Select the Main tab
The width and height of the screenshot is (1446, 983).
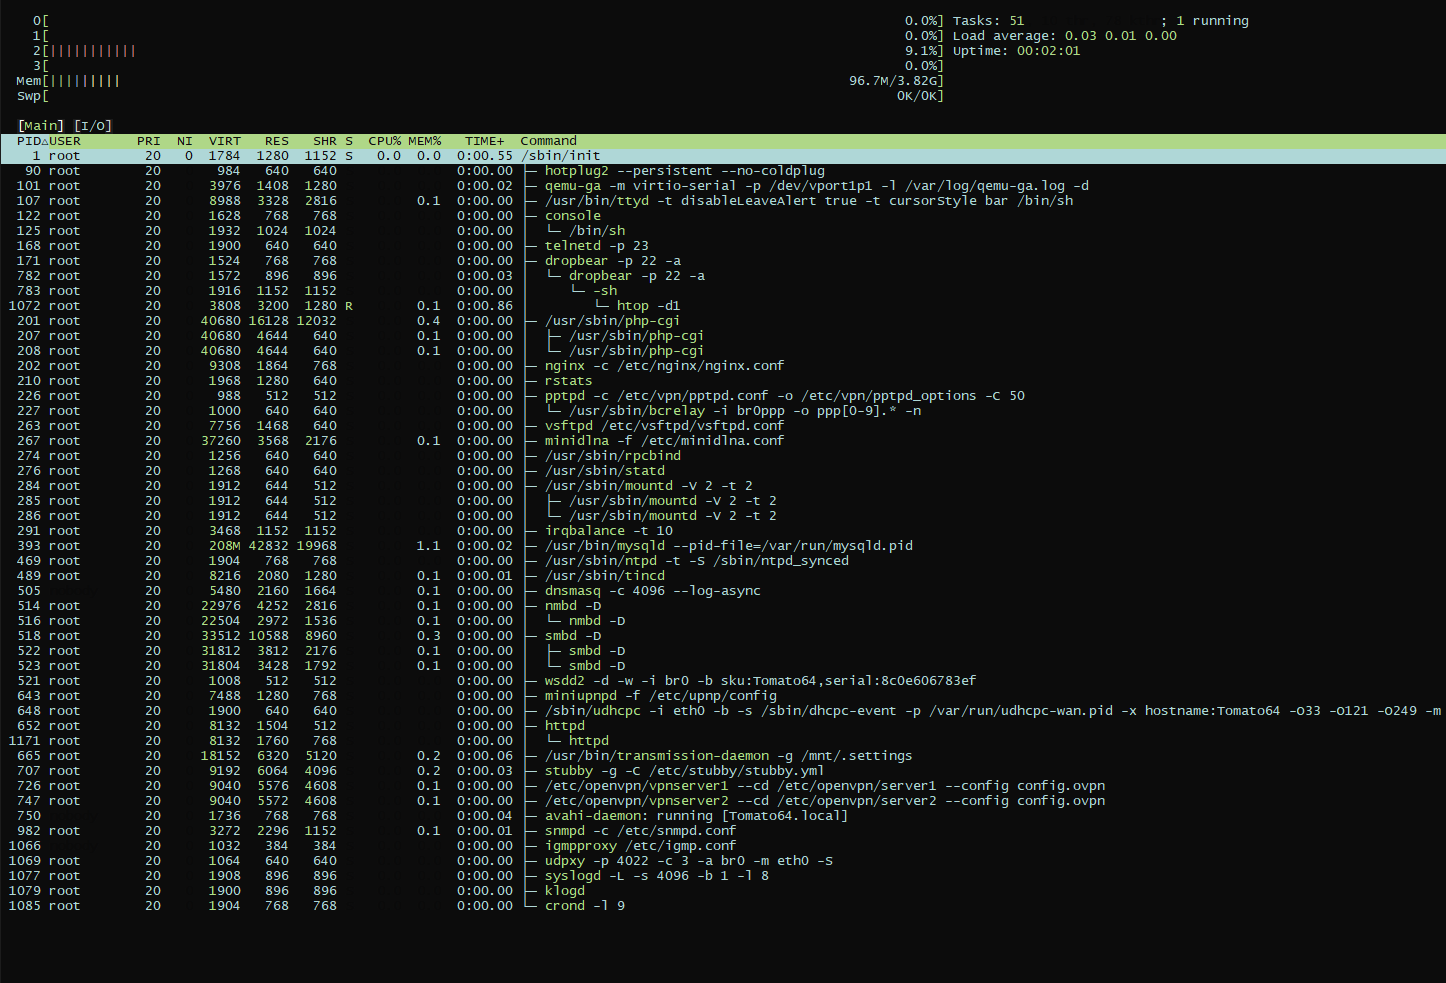(x=41, y=126)
